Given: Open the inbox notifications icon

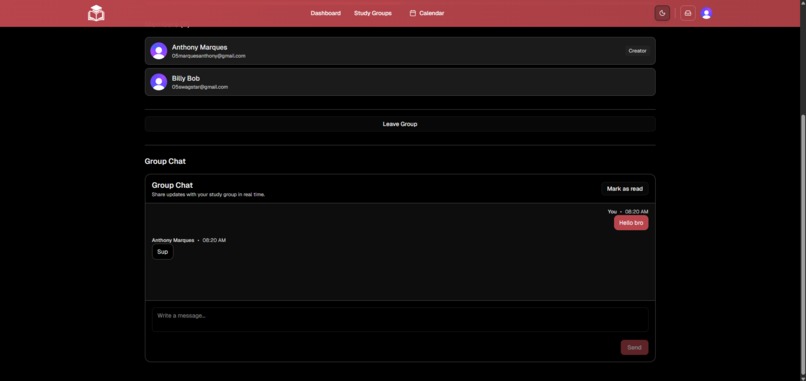Looking at the screenshot, I should [x=688, y=13].
